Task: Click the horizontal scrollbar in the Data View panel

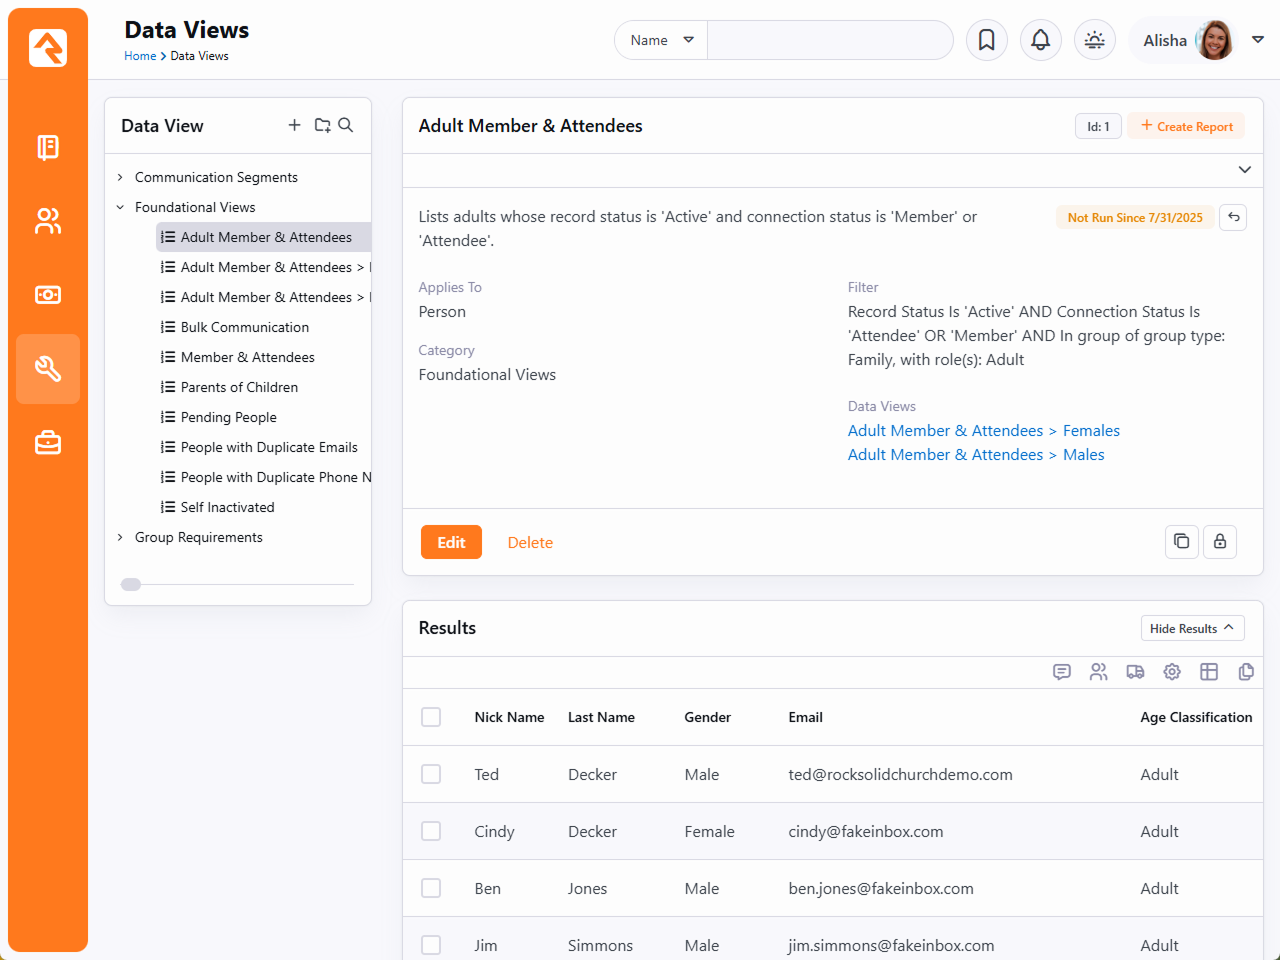Action: 132,585
